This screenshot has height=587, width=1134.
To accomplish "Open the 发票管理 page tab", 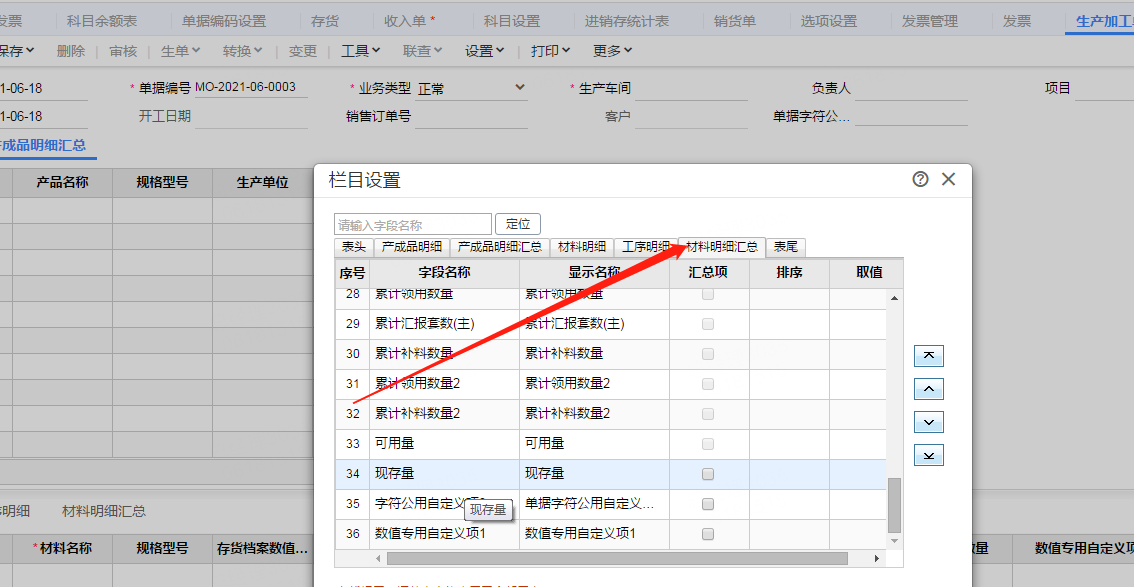I will tap(929, 22).
